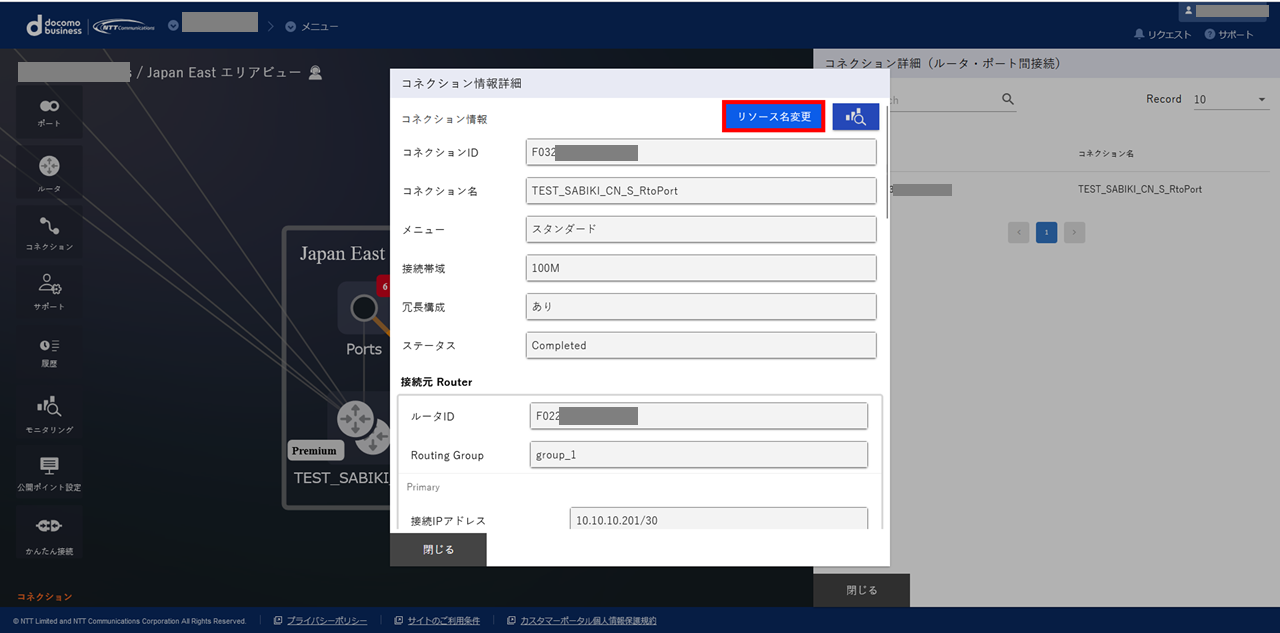Click the コネクション名 input field

pyautogui.click(x=701, y=191)
